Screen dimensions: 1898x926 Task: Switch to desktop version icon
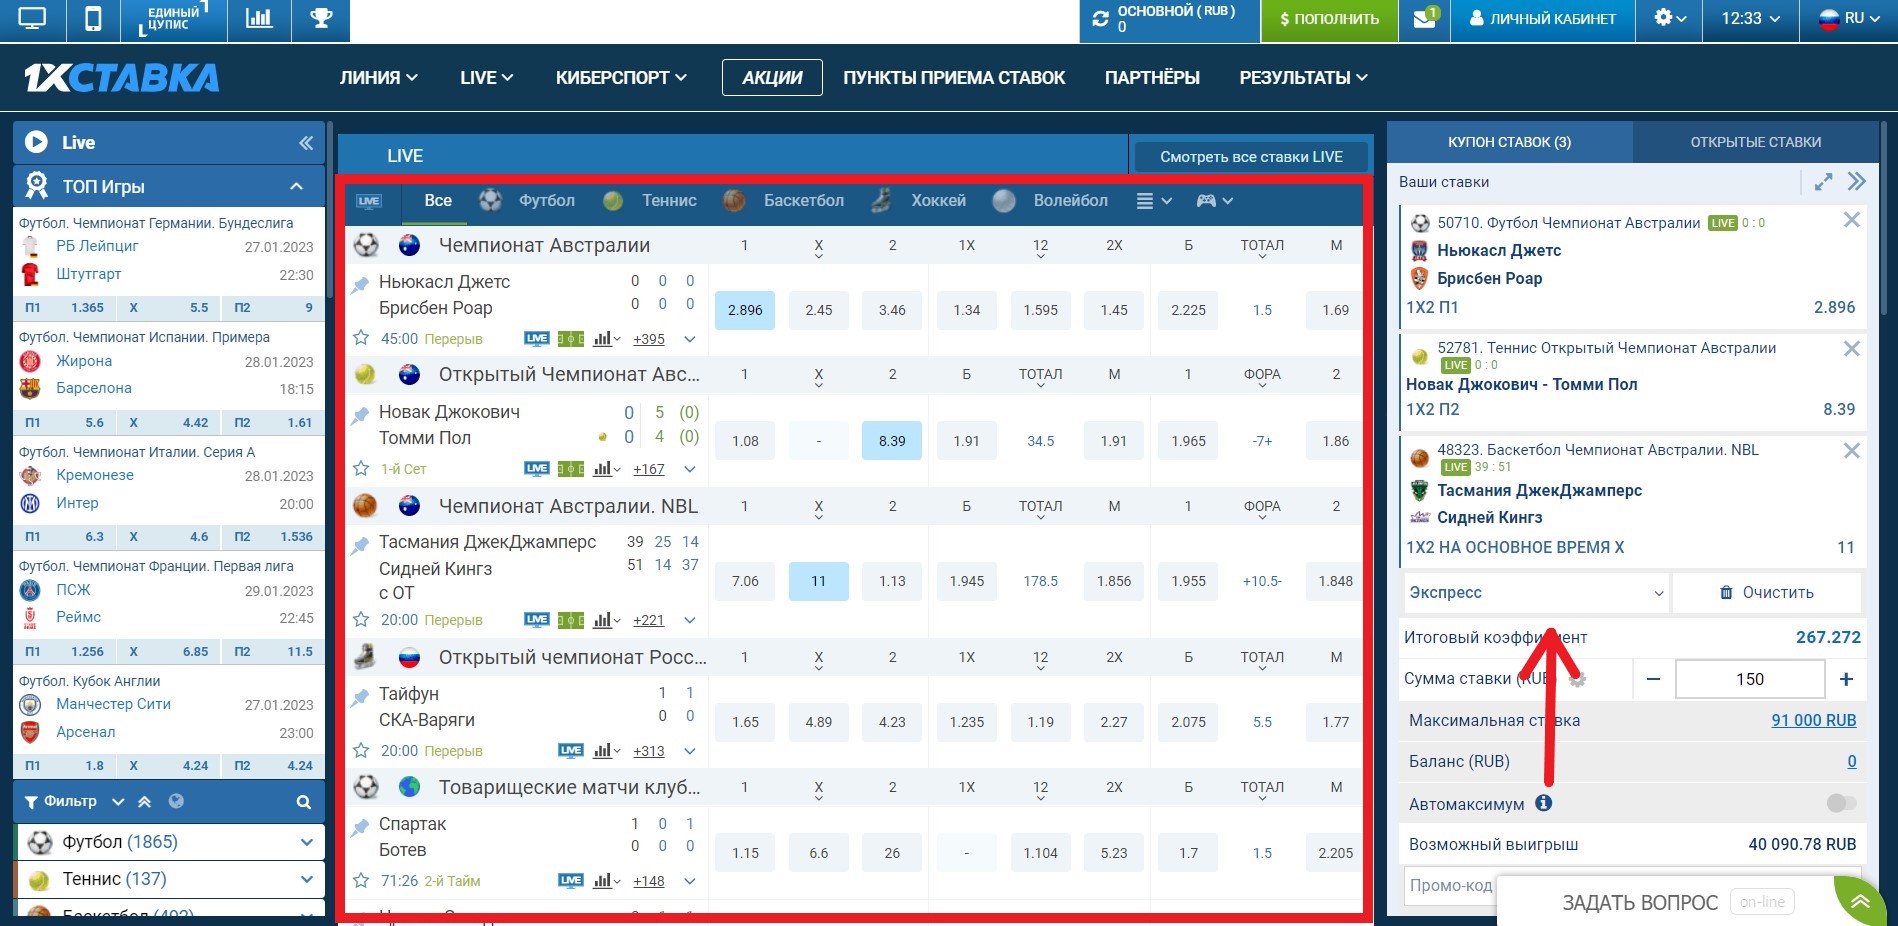[x=32, y=19]
